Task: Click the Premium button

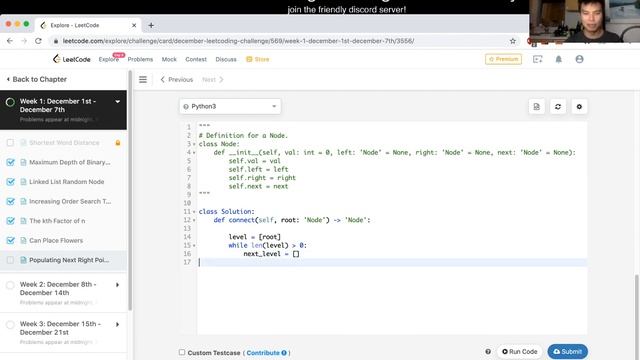Action: coord(503,59)
